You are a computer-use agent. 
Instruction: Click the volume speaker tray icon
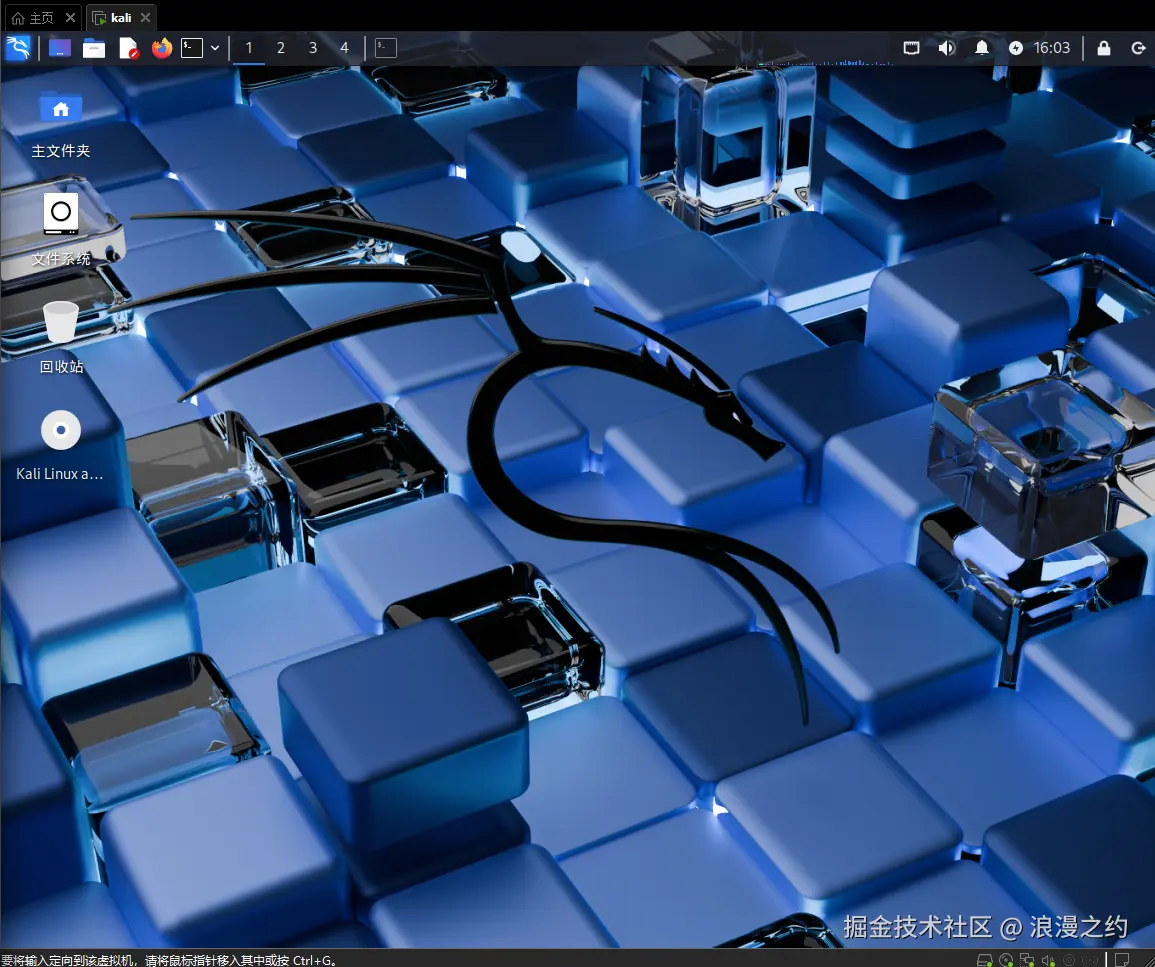coord(947,48)
